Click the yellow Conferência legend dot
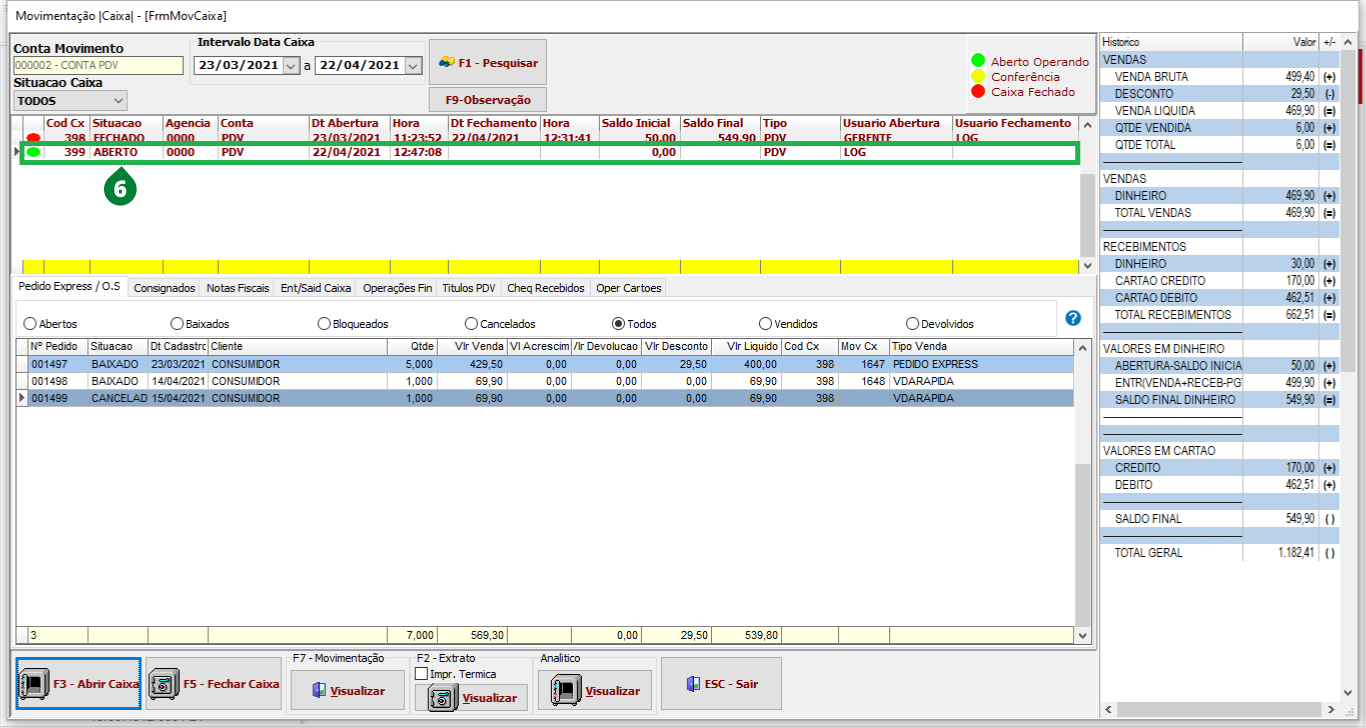Screen dimensions: 1366x728 pos(979,76)
